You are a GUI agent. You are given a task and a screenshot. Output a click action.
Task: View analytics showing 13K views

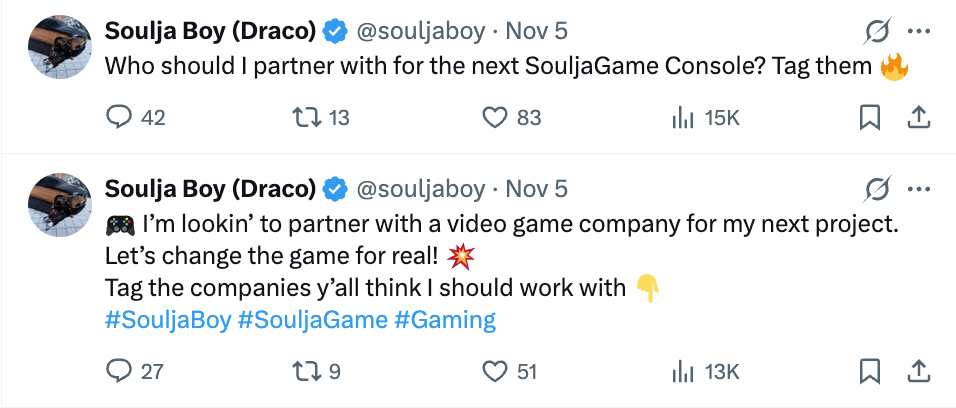[683, 372]
